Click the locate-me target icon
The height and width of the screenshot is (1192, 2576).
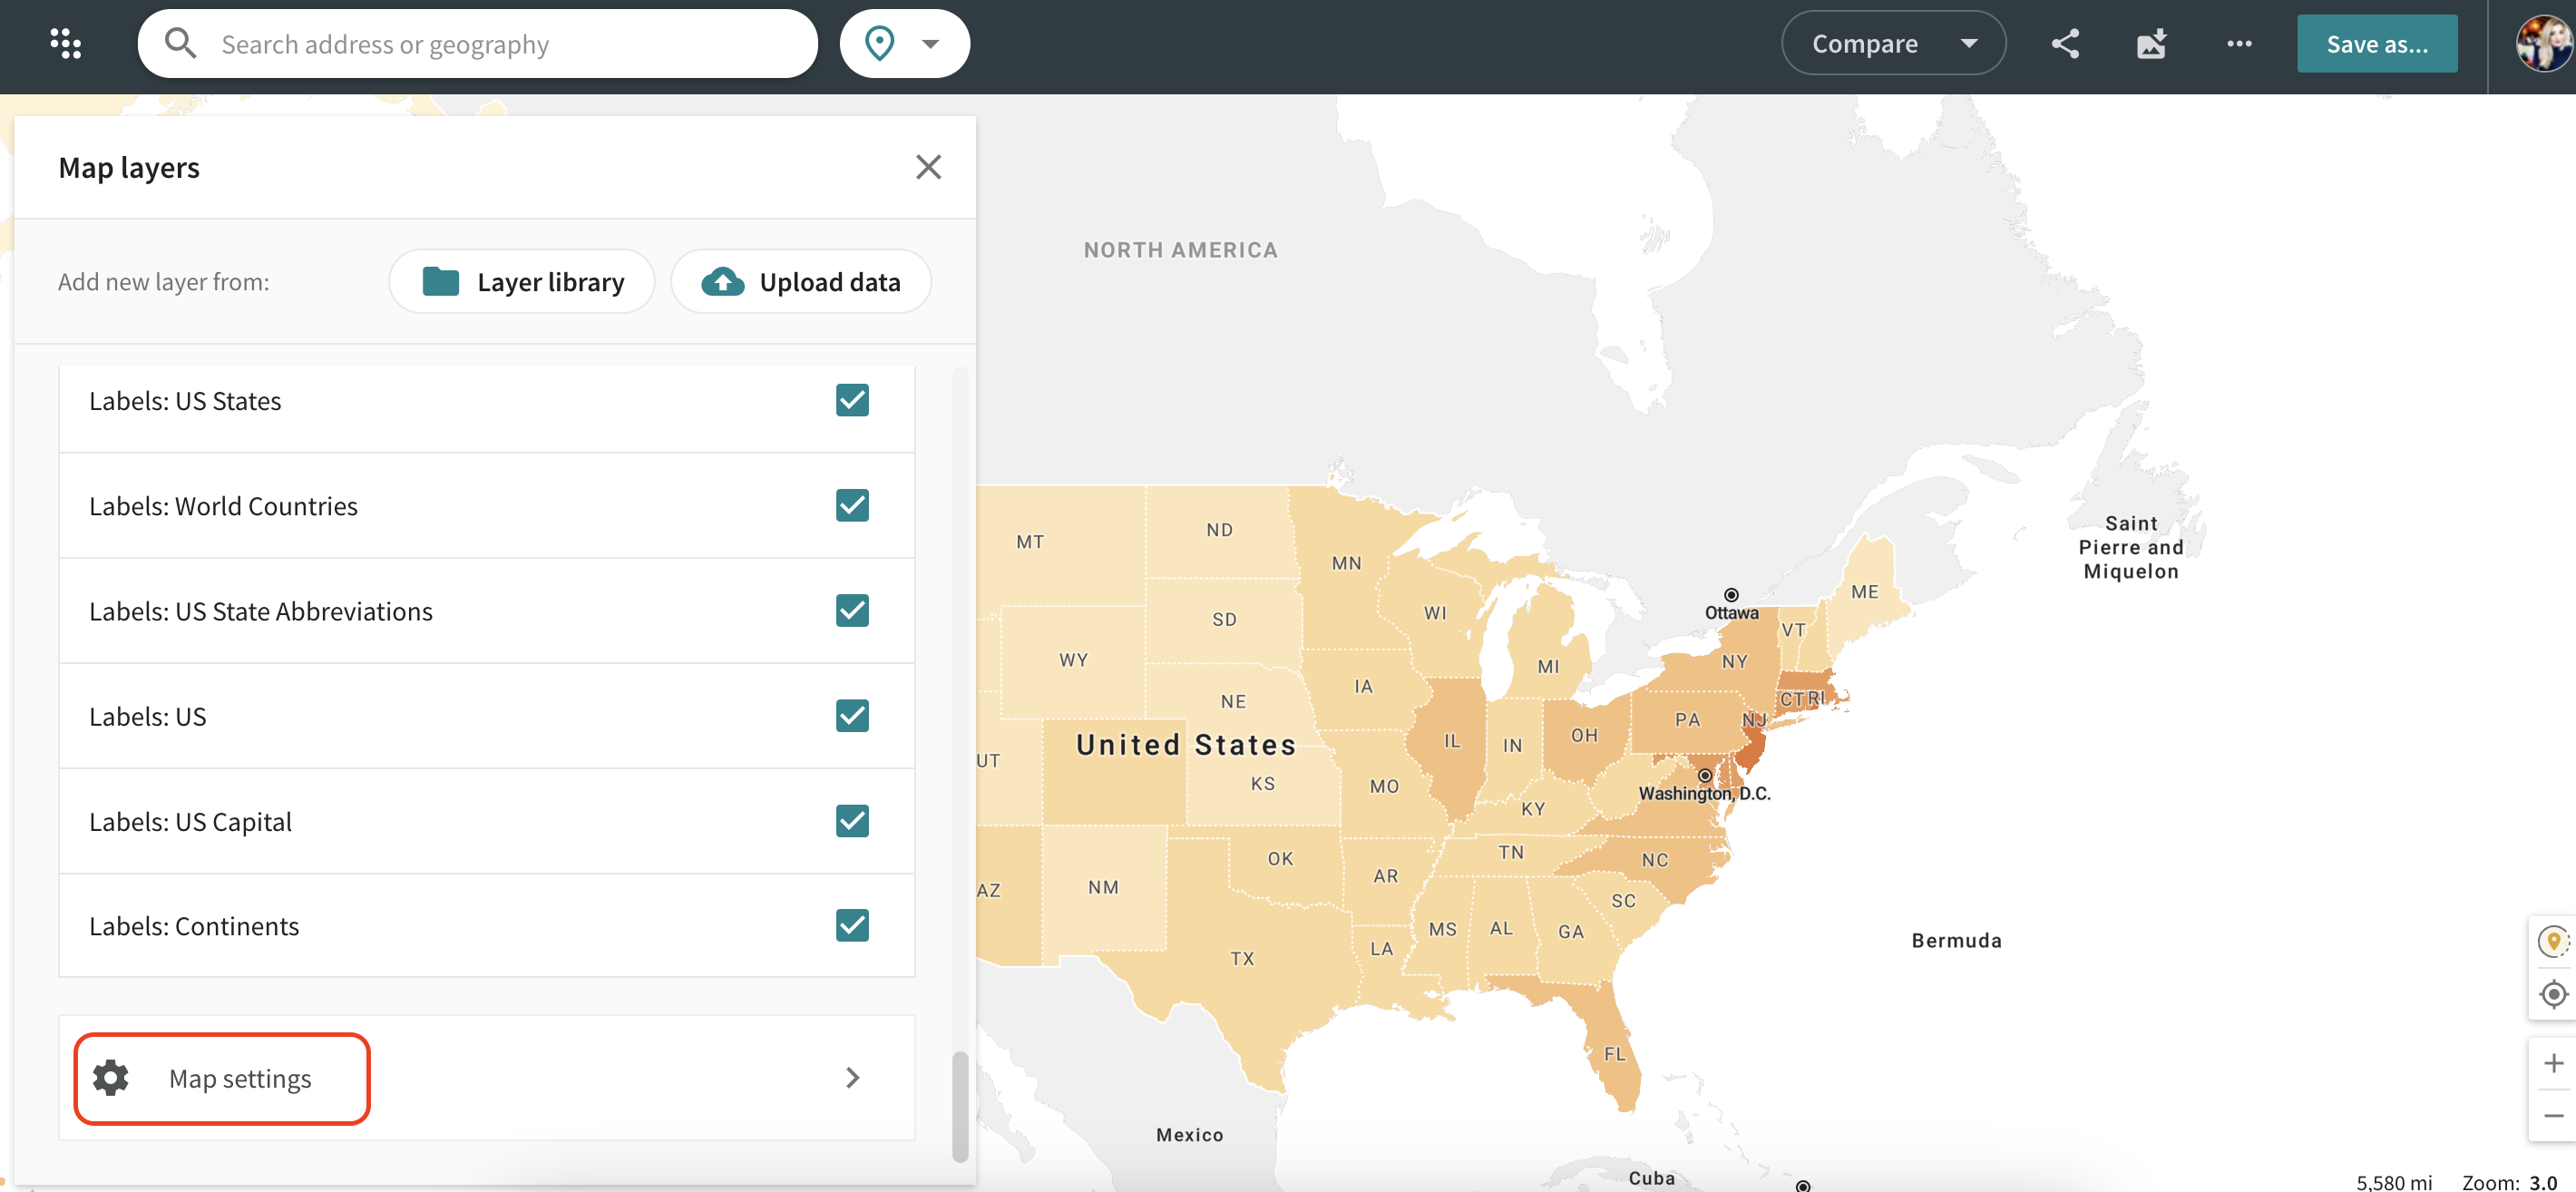(x=2553, y=994)
